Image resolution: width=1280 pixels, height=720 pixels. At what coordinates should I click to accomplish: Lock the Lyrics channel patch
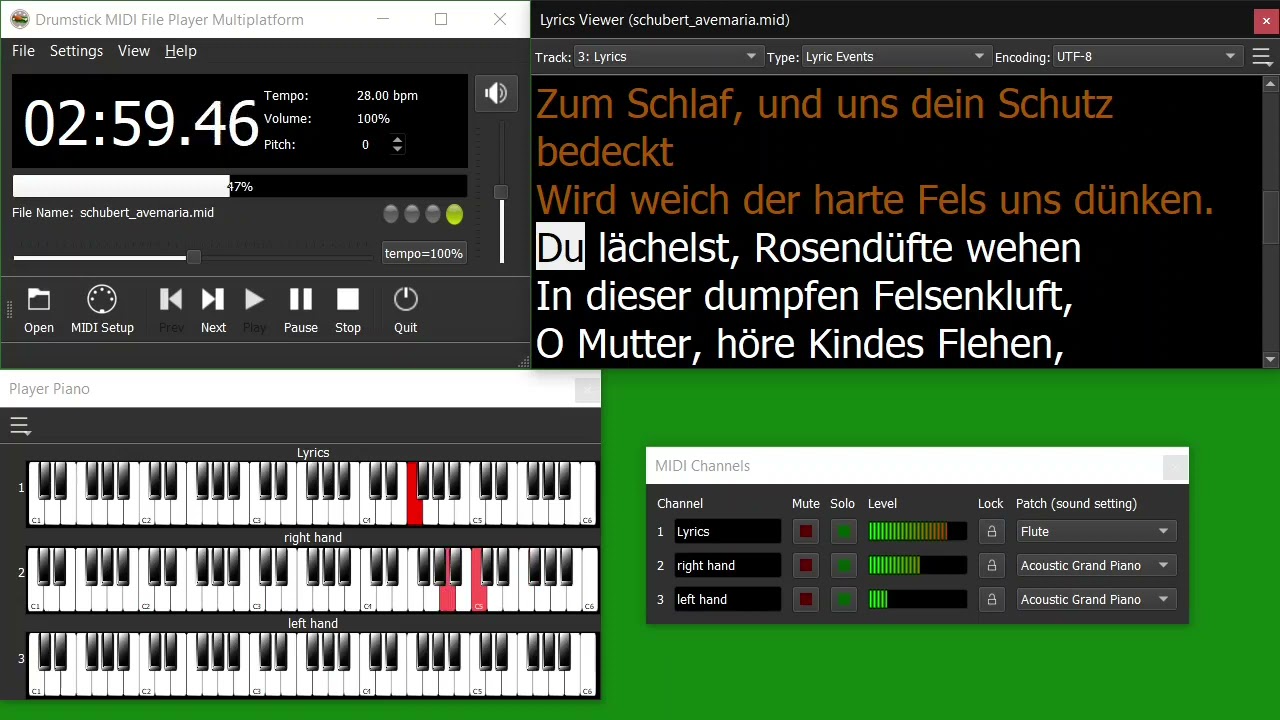click(991, 532)
